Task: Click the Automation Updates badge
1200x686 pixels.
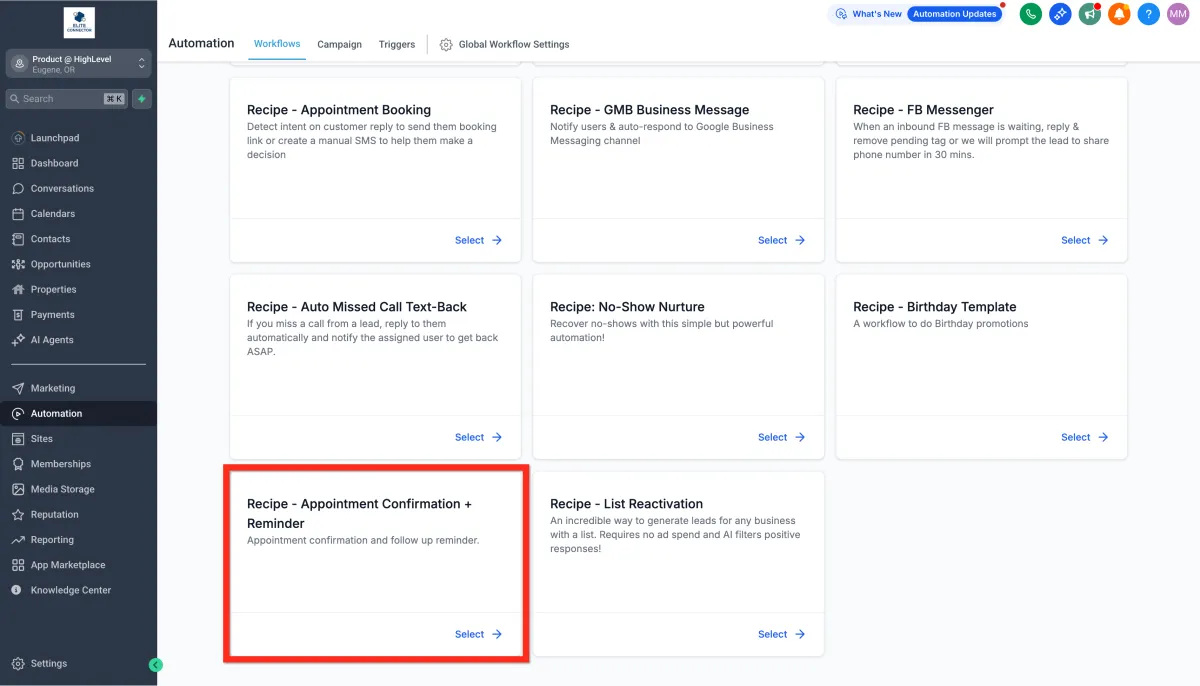Action: pos(954,14)
